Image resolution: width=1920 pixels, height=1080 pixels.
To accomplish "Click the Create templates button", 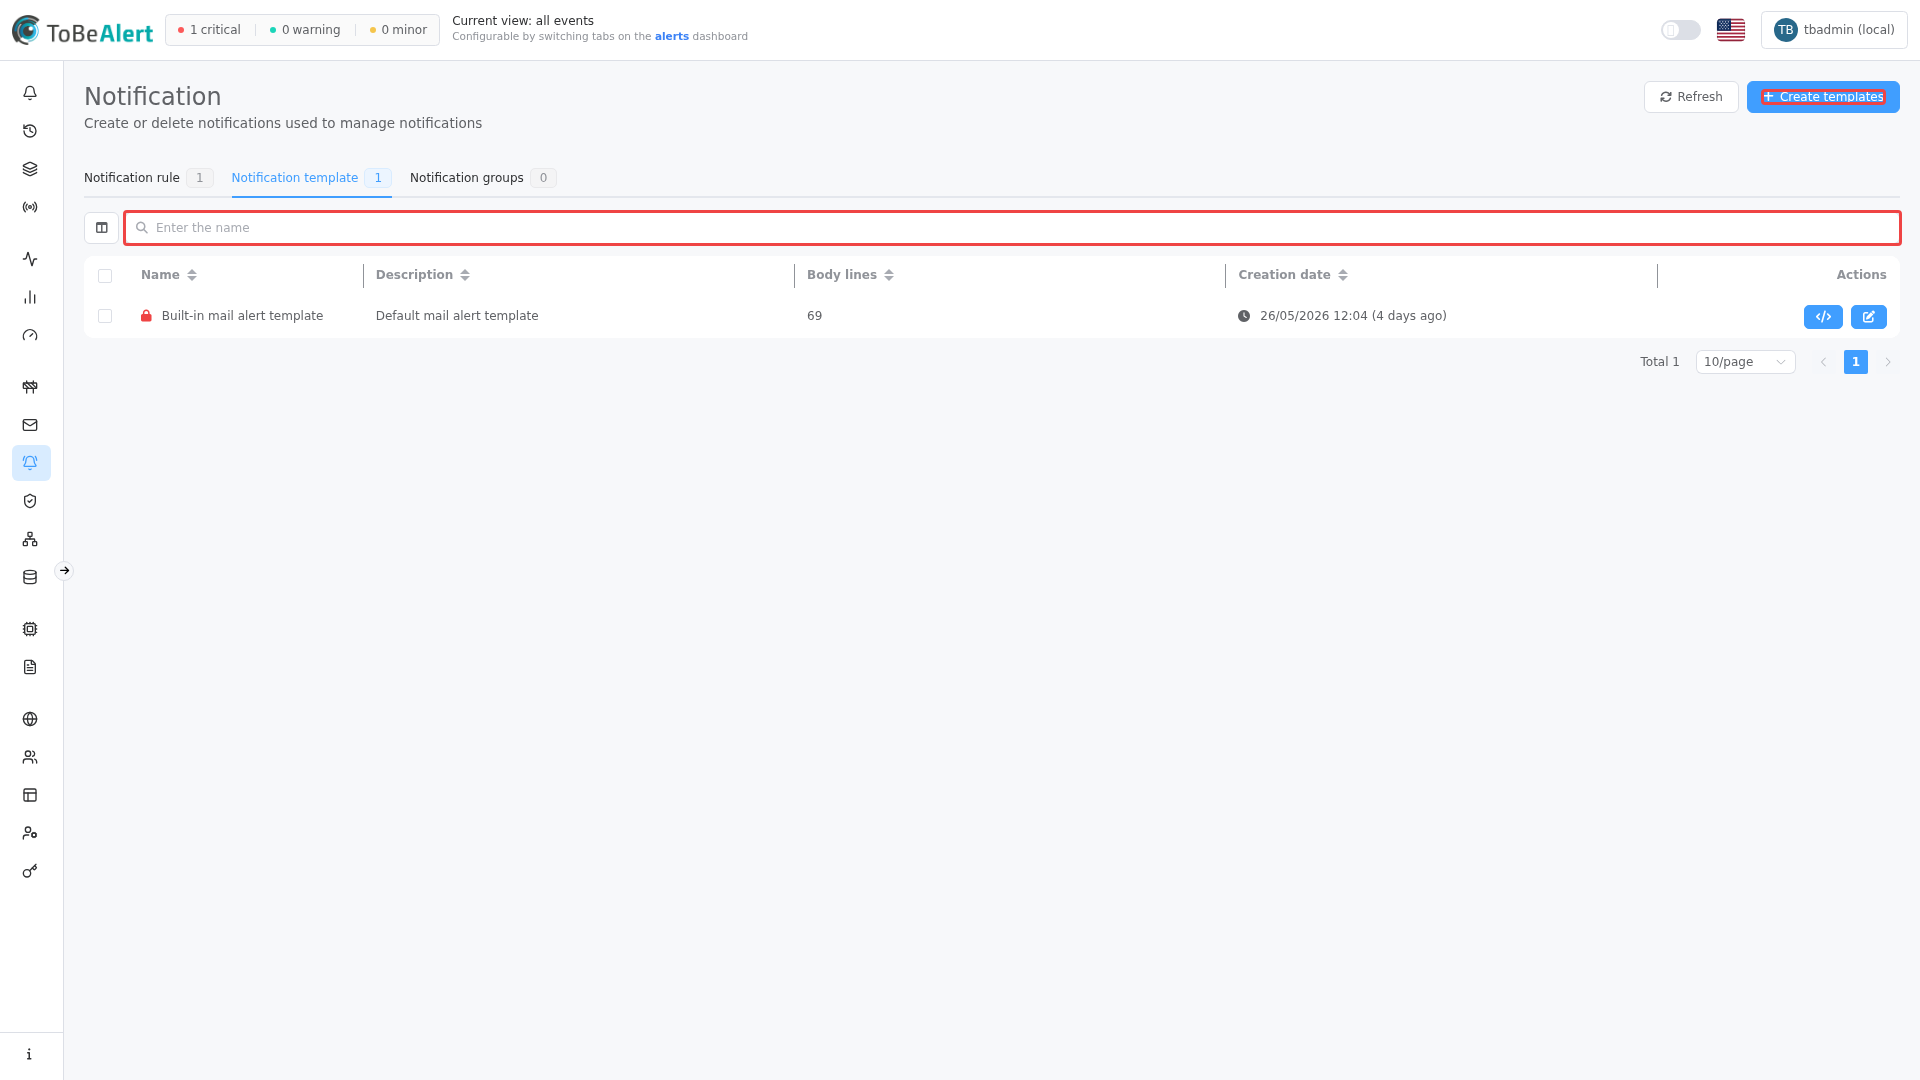I will click(1823, 97).
